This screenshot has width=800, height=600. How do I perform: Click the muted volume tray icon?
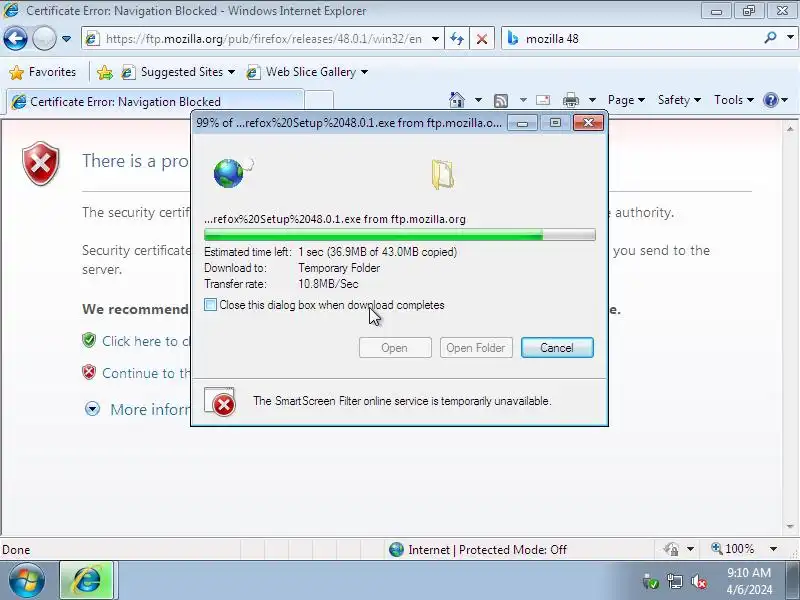coord(698,581)
